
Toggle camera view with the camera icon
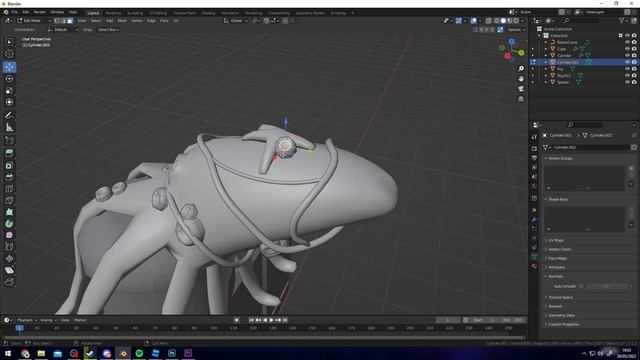pos(521,89)
